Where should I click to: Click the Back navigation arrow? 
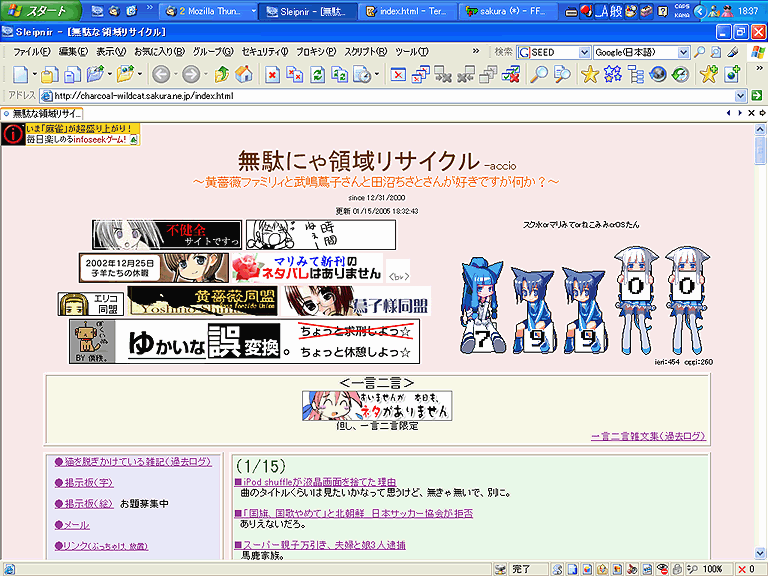tap(160, 74)
